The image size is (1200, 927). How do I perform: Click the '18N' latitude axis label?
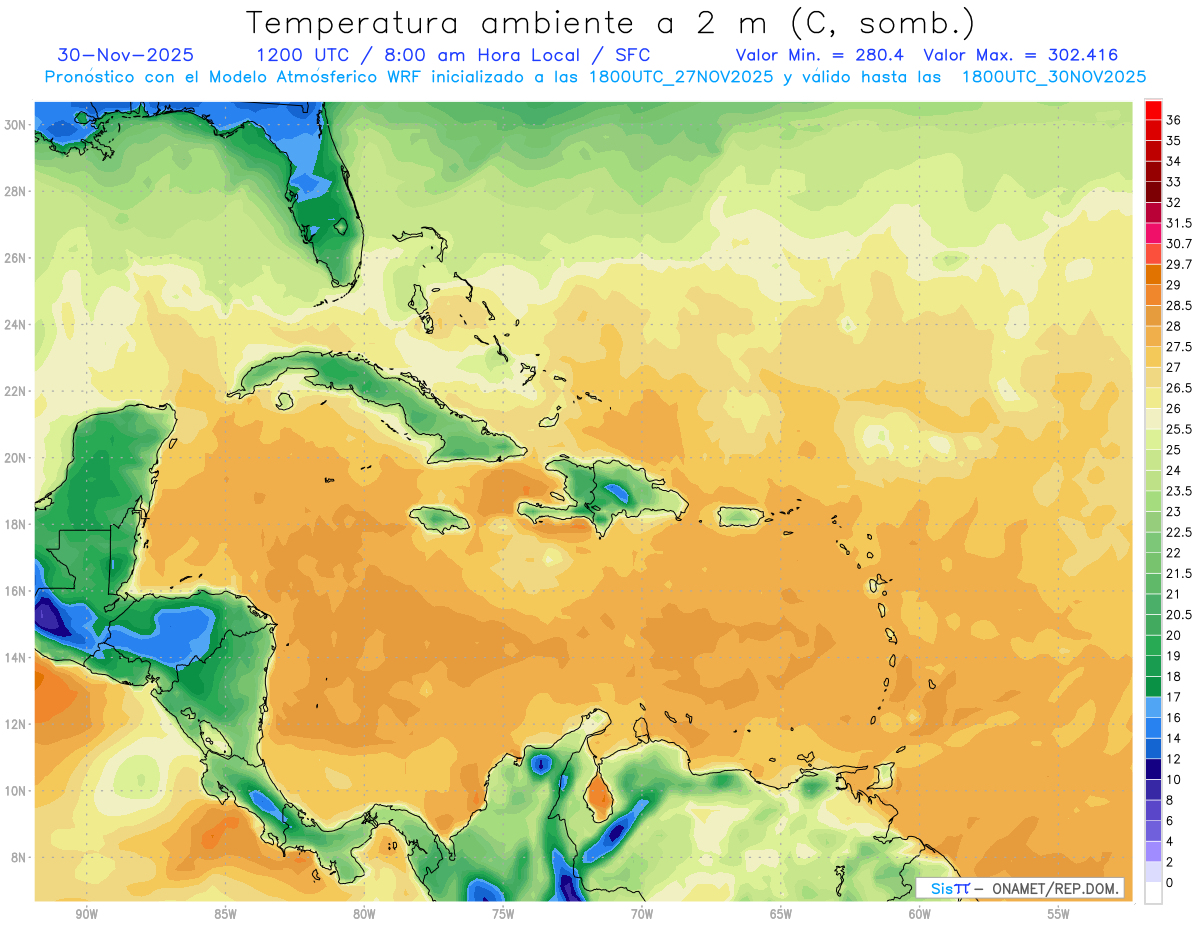[16, 524]
